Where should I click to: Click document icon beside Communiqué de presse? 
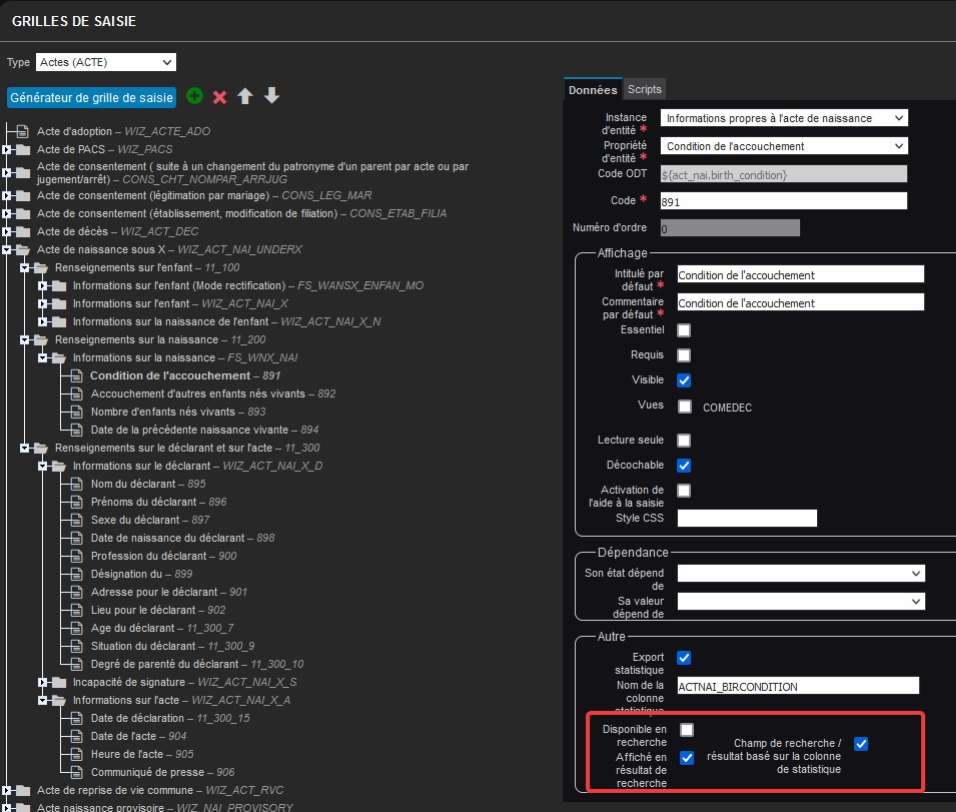76,772
